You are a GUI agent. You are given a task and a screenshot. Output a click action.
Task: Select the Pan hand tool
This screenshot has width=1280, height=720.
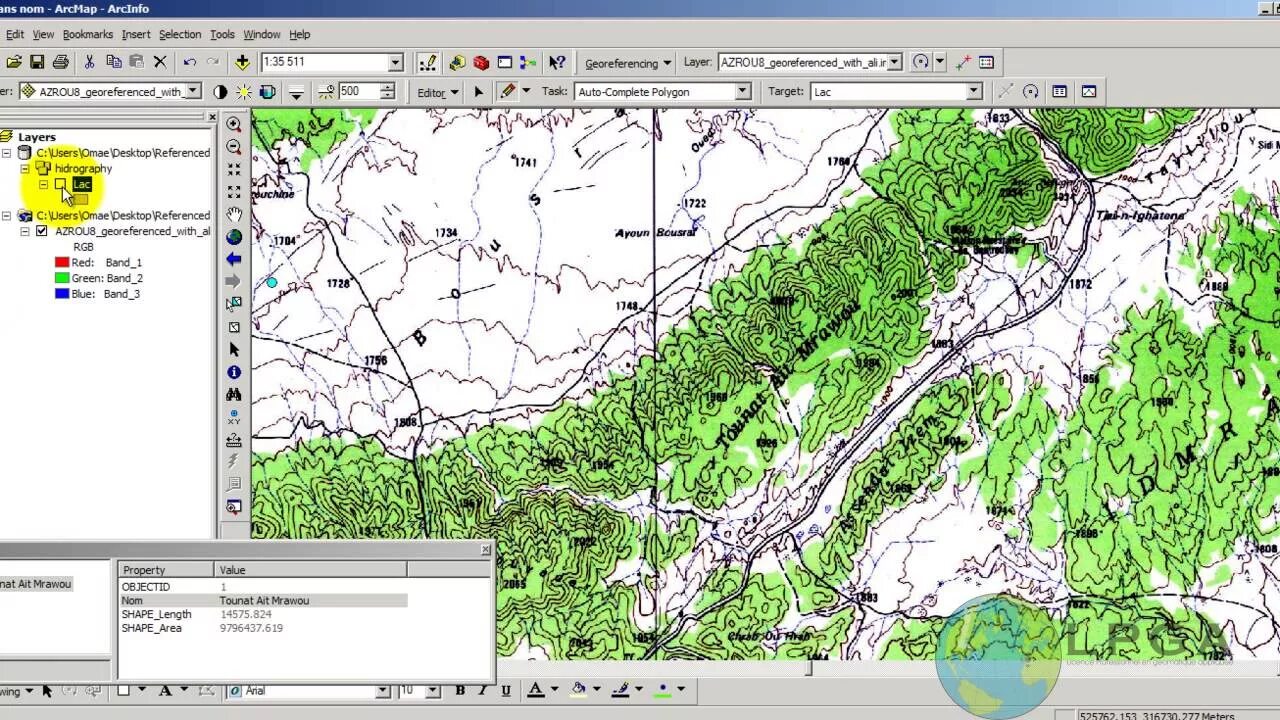pos(234,214)
